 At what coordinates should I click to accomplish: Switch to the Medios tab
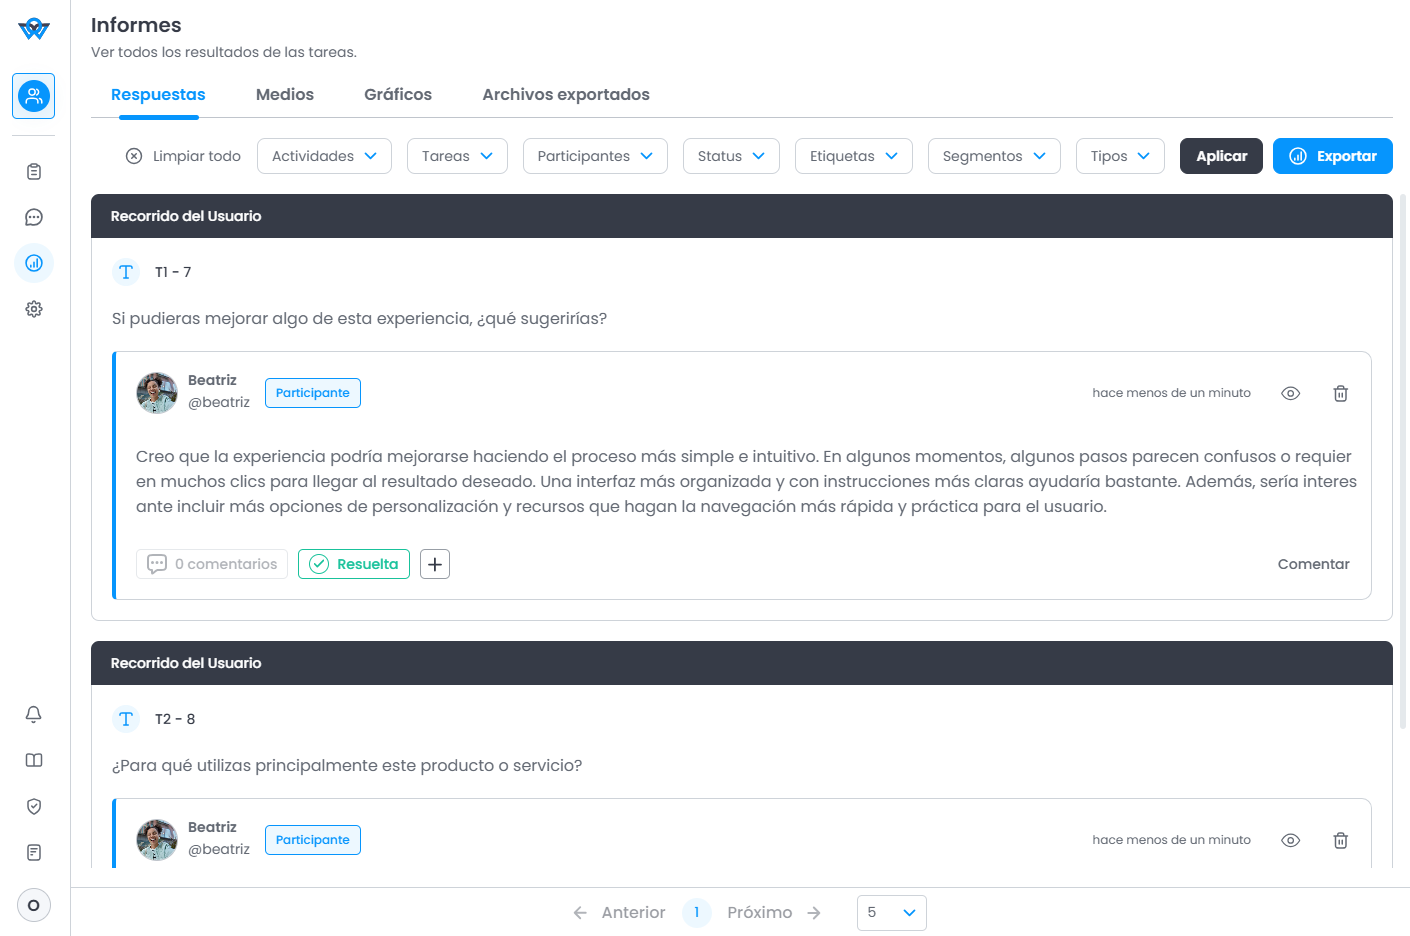pos(285,95)
